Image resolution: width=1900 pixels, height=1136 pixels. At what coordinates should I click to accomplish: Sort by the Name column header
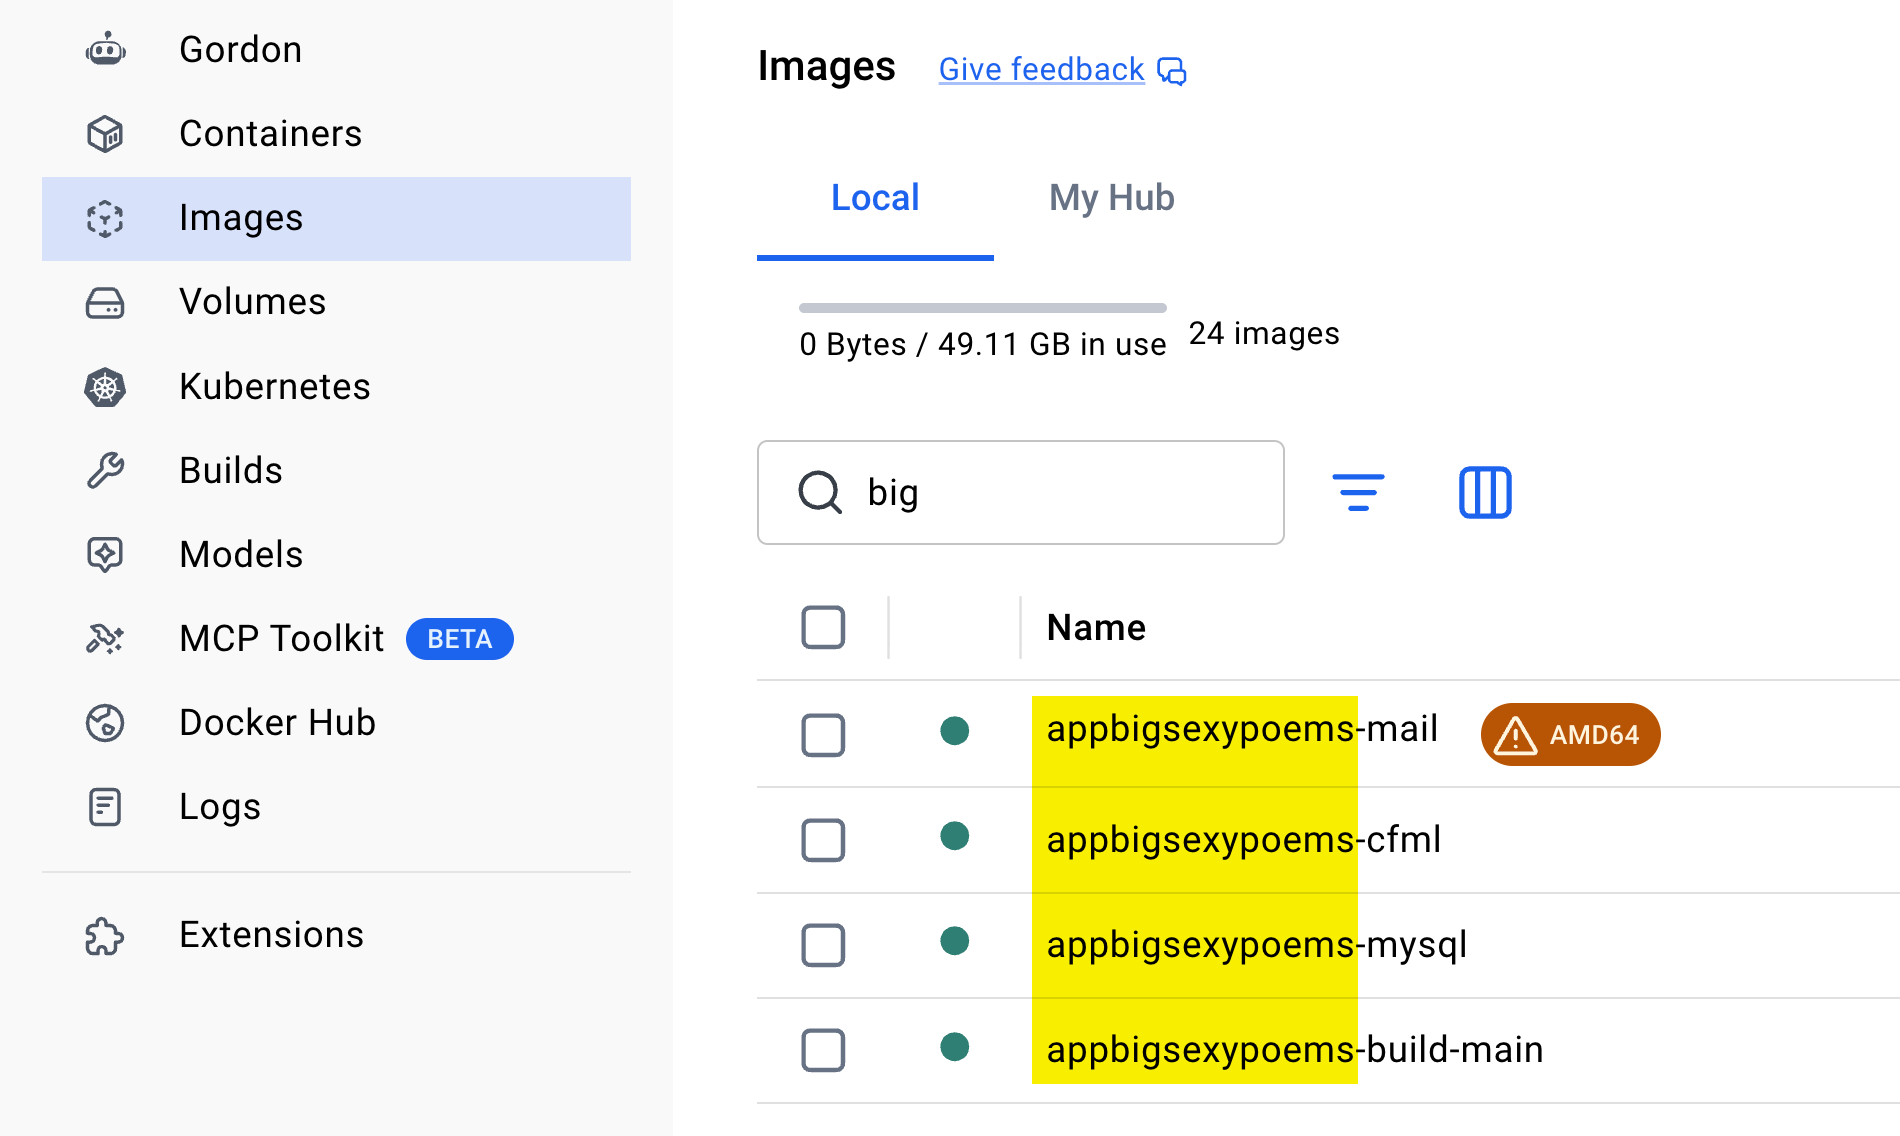1096,628
